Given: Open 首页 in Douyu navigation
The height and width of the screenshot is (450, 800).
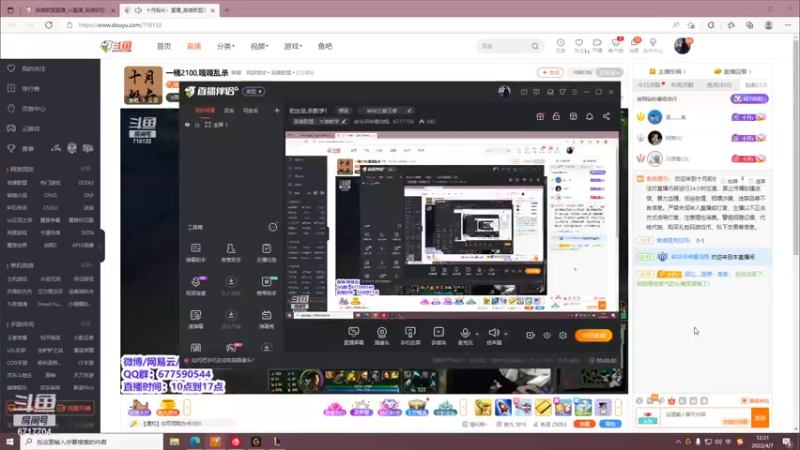Looking at the screenshot, I should point(164,46).
